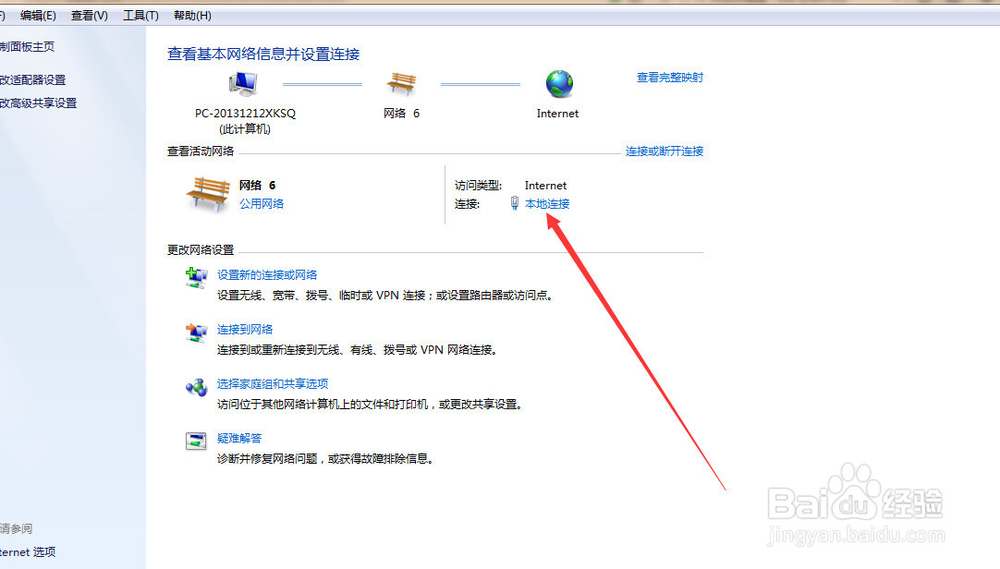Click 公用网络 network type link
The height and width of the screenshot is (569, 1000).
261,203
